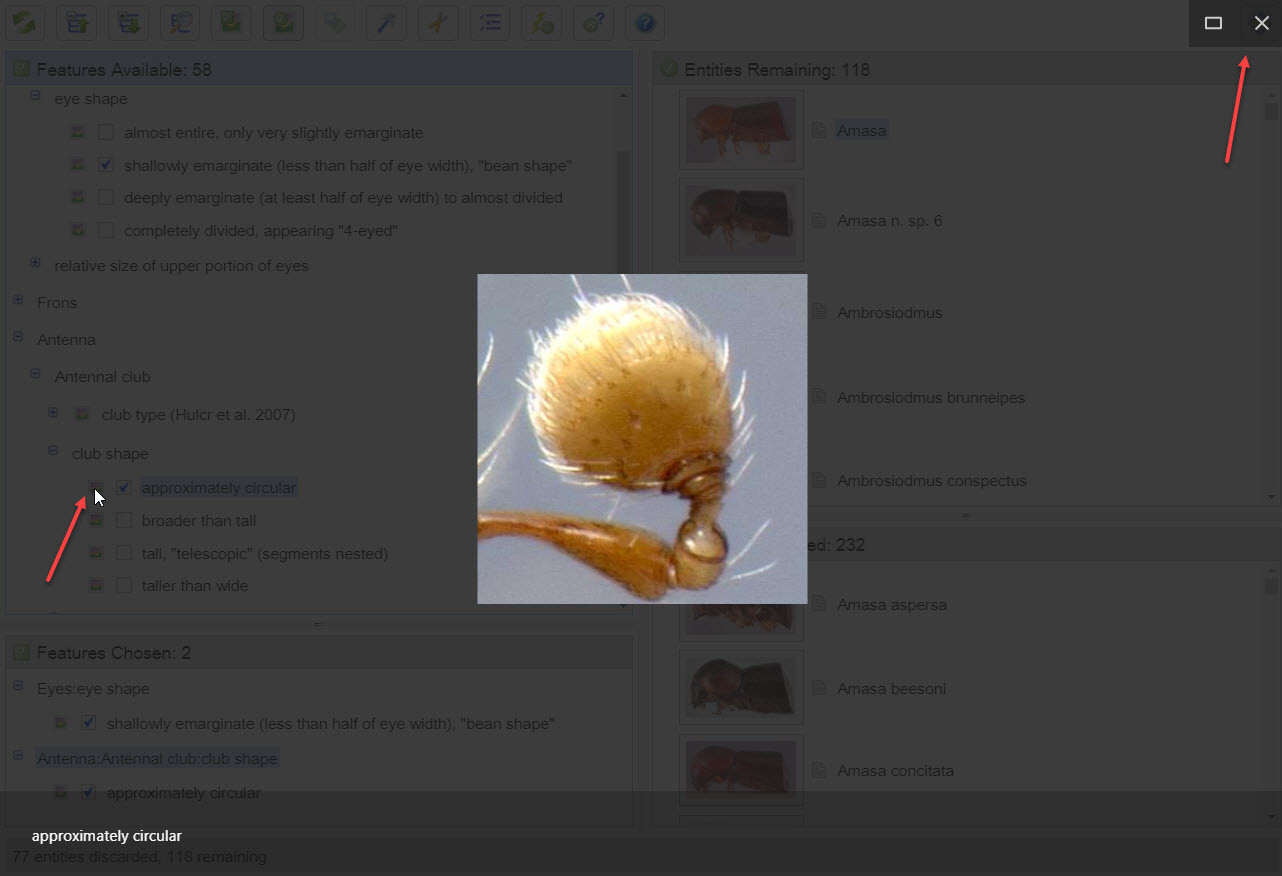
Task: Maximize the image viewer overlay
Action: tap(1213, 23)
